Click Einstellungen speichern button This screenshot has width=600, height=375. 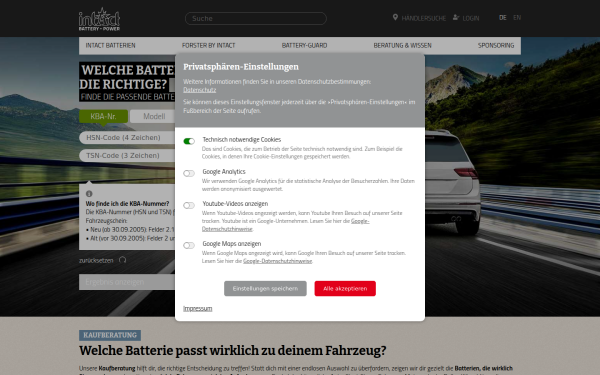[x=265, y=289]
